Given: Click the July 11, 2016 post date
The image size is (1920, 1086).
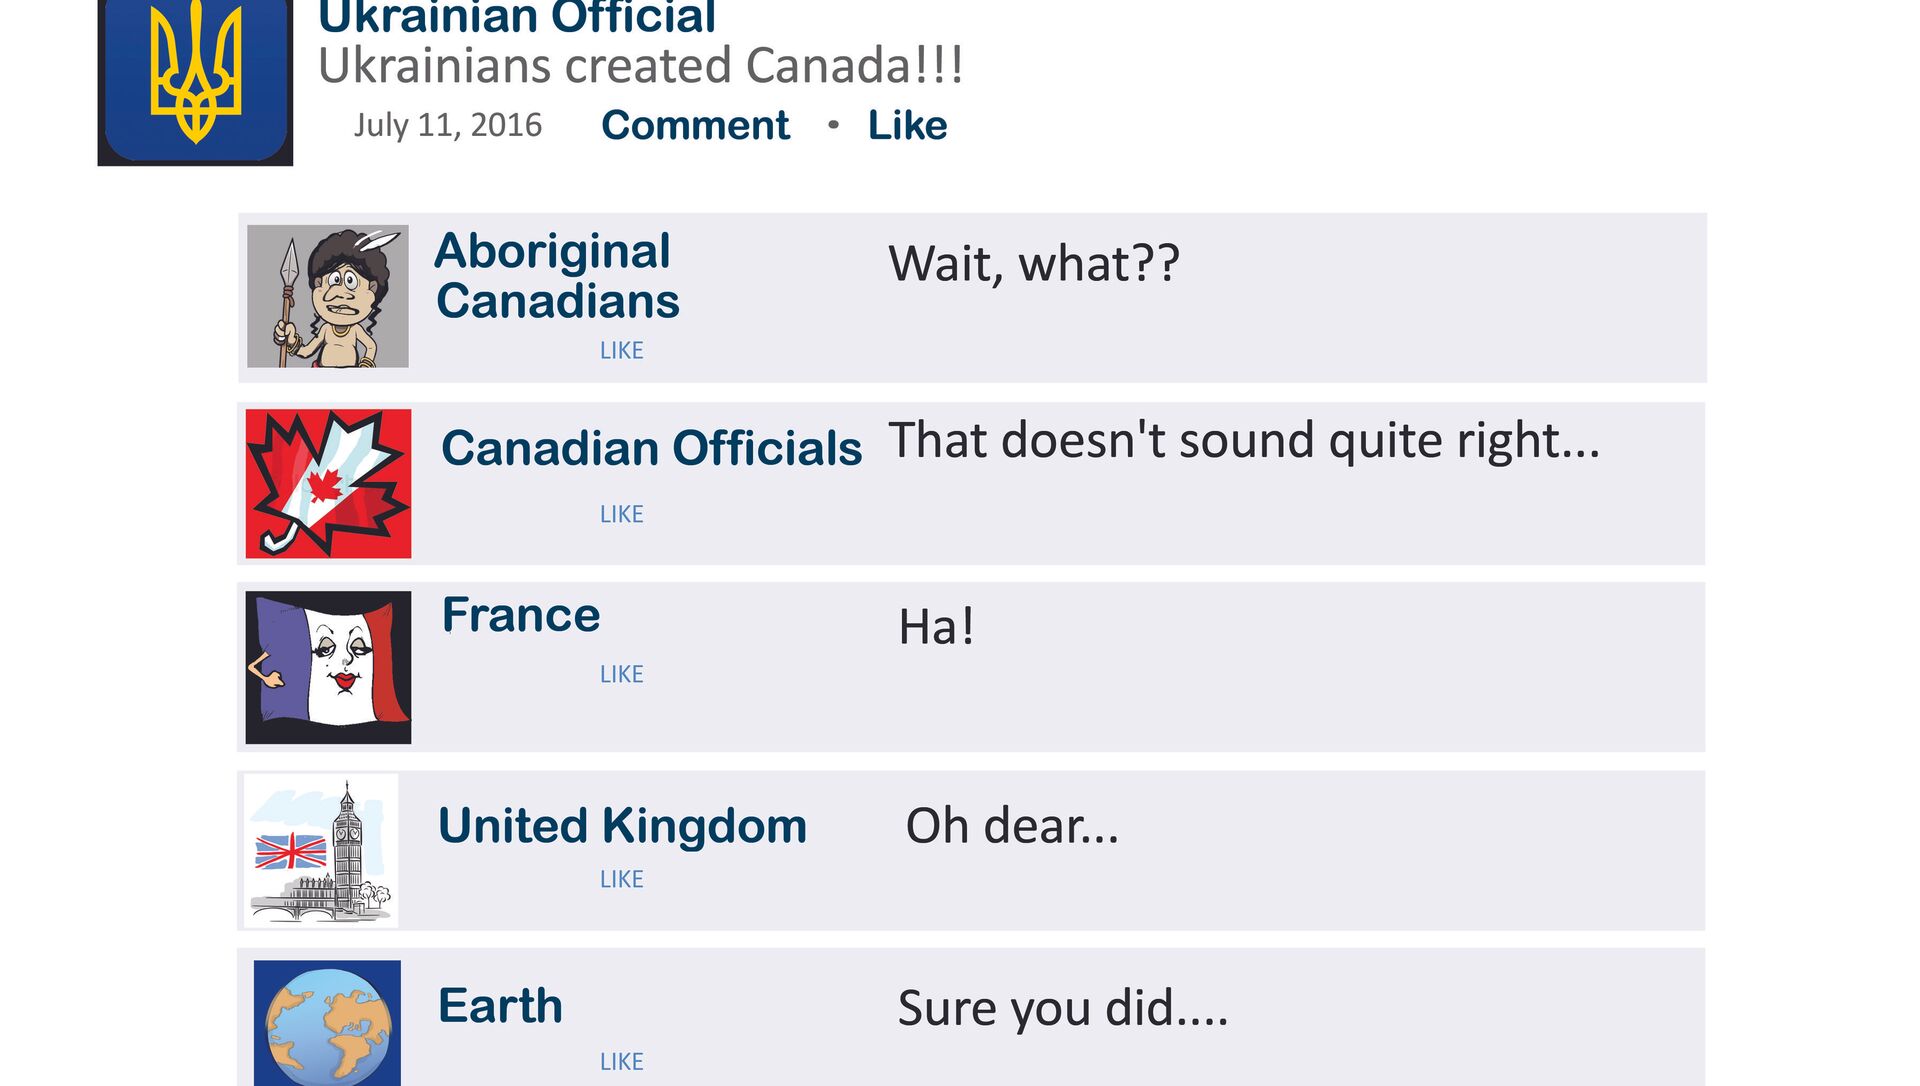Looking at the screenshot, I should [447, 125].
